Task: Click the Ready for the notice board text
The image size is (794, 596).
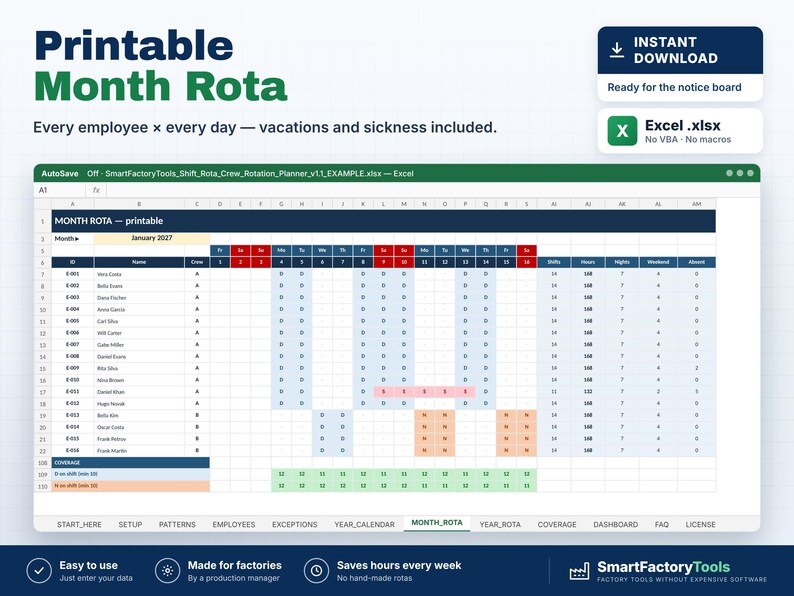Action: [x=674, y=87]
